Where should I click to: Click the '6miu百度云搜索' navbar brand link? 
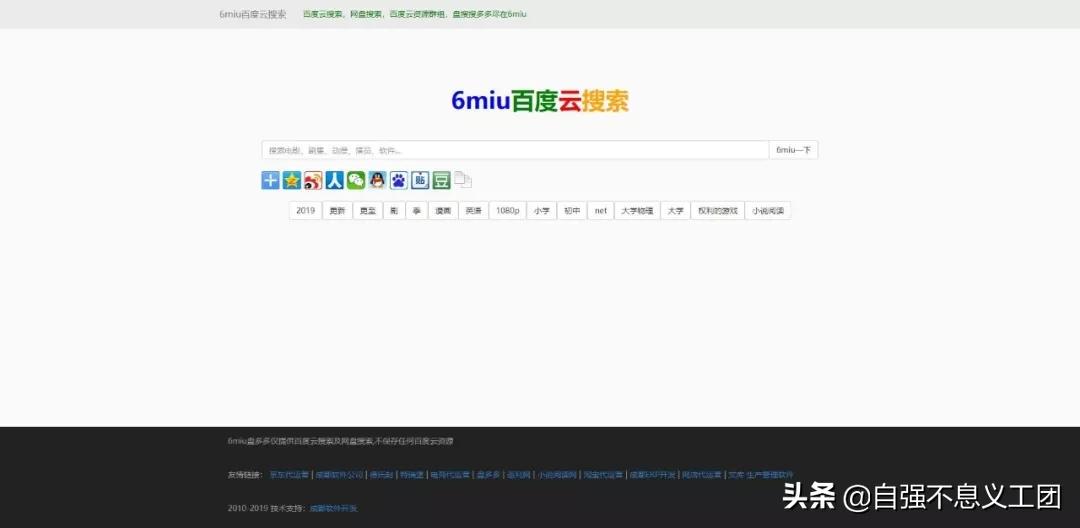click(253, 14)
